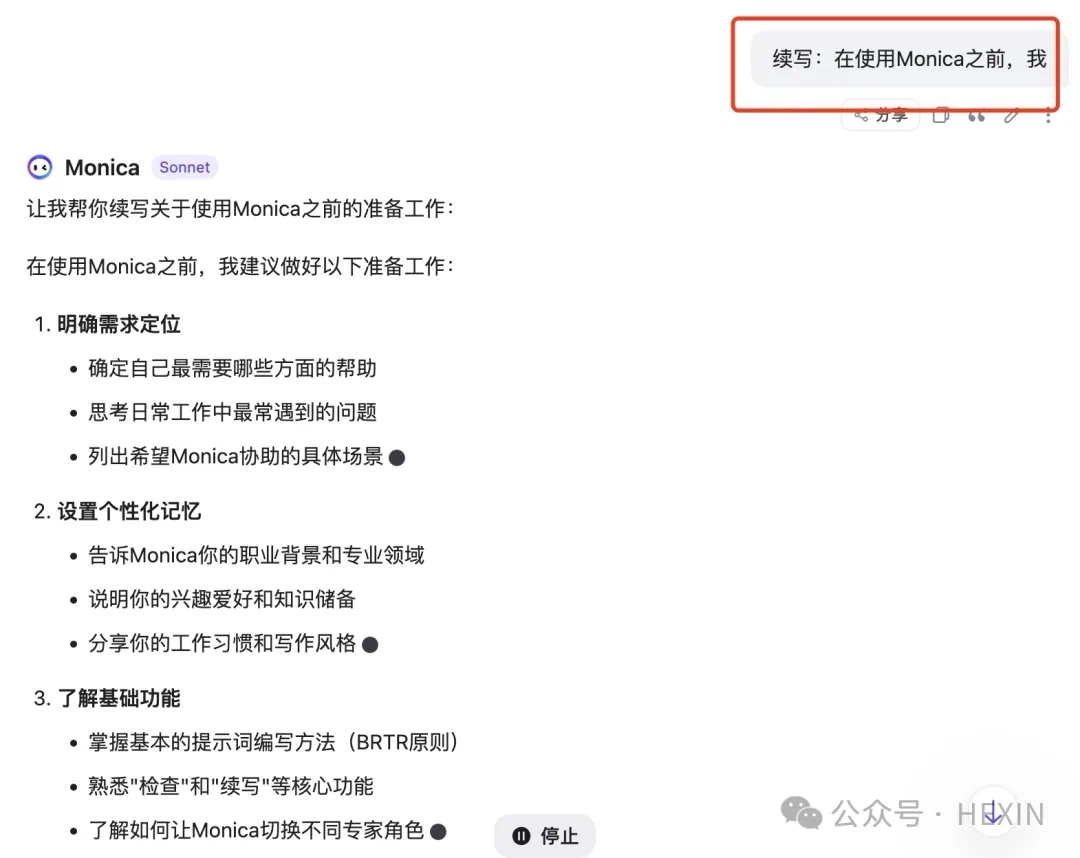Click the pause icon inside 停止 button

point(521,836)
